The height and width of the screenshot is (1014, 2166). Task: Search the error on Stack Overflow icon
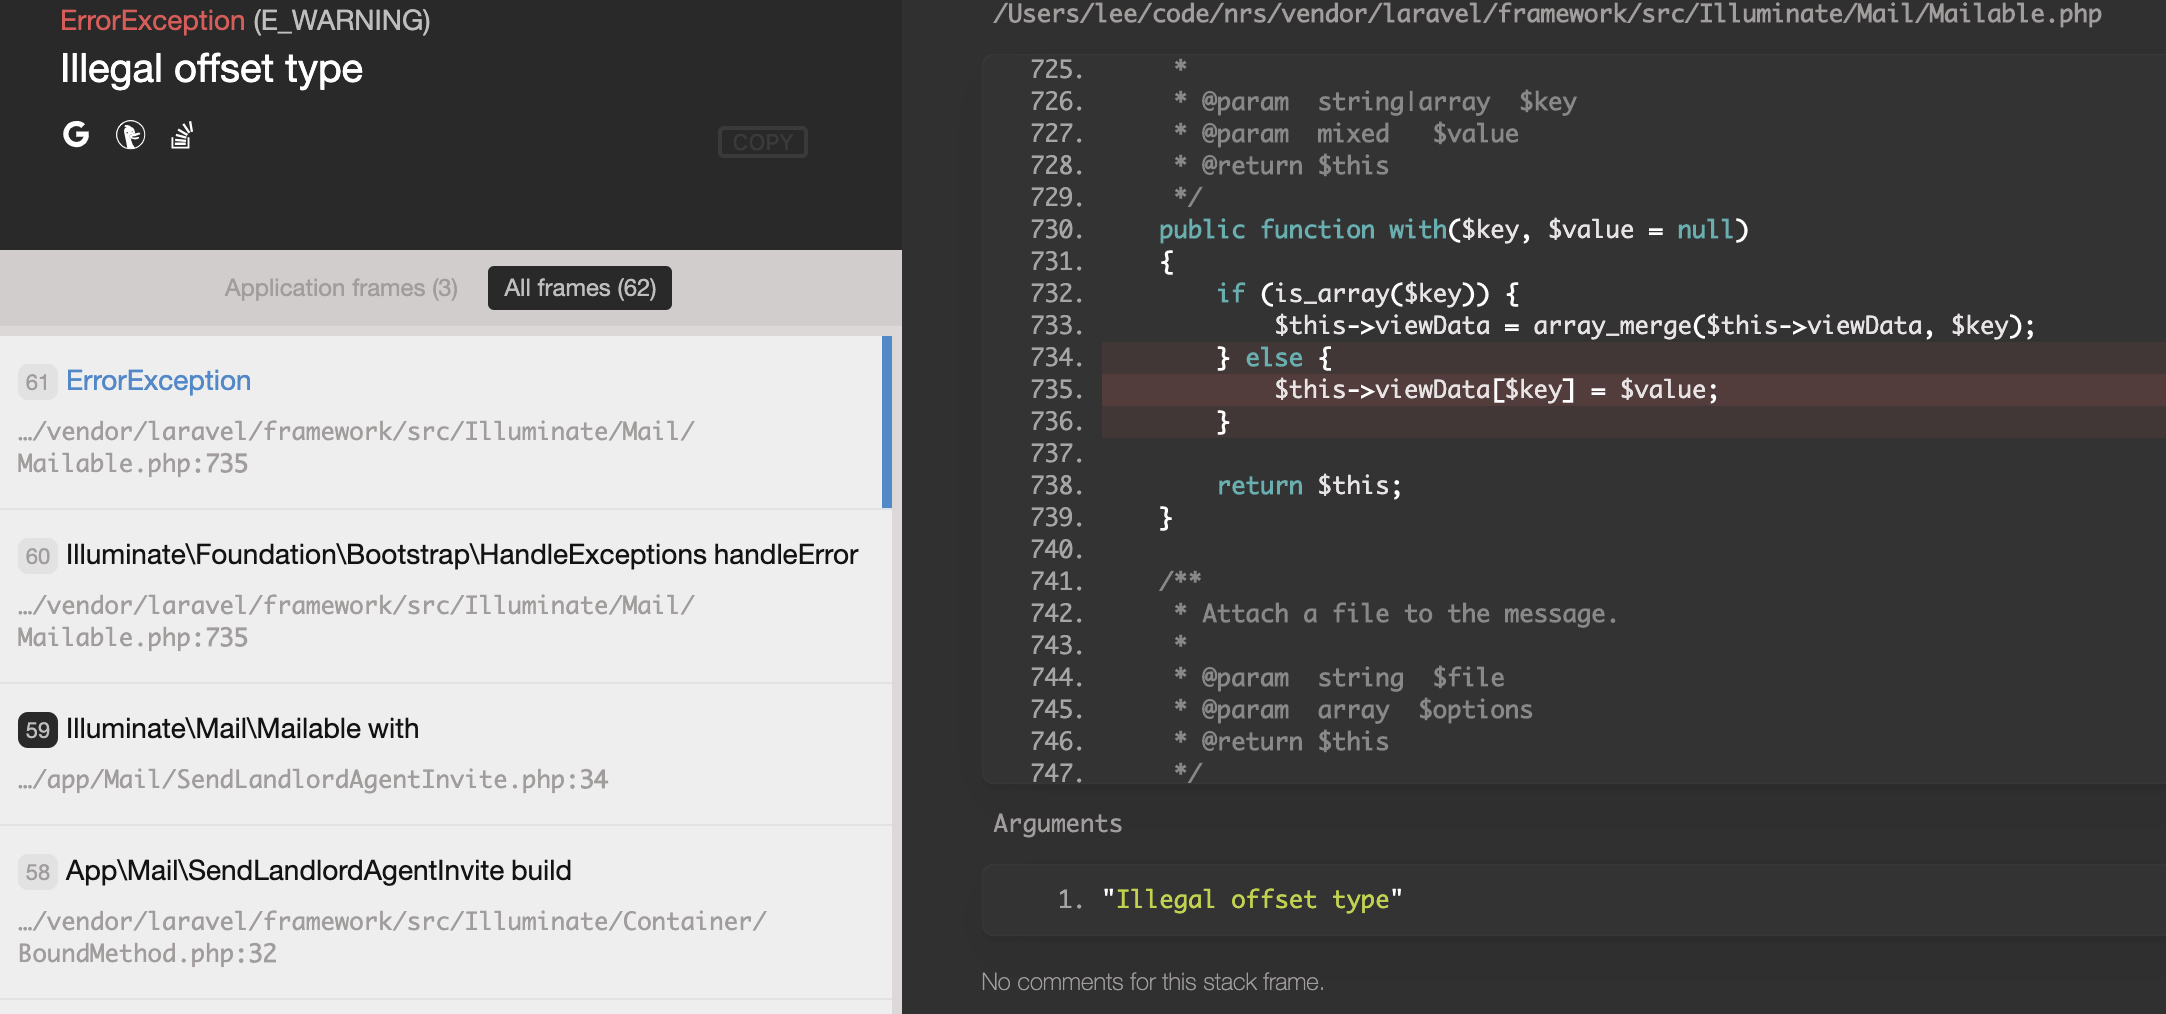click(x=181, y=134)
